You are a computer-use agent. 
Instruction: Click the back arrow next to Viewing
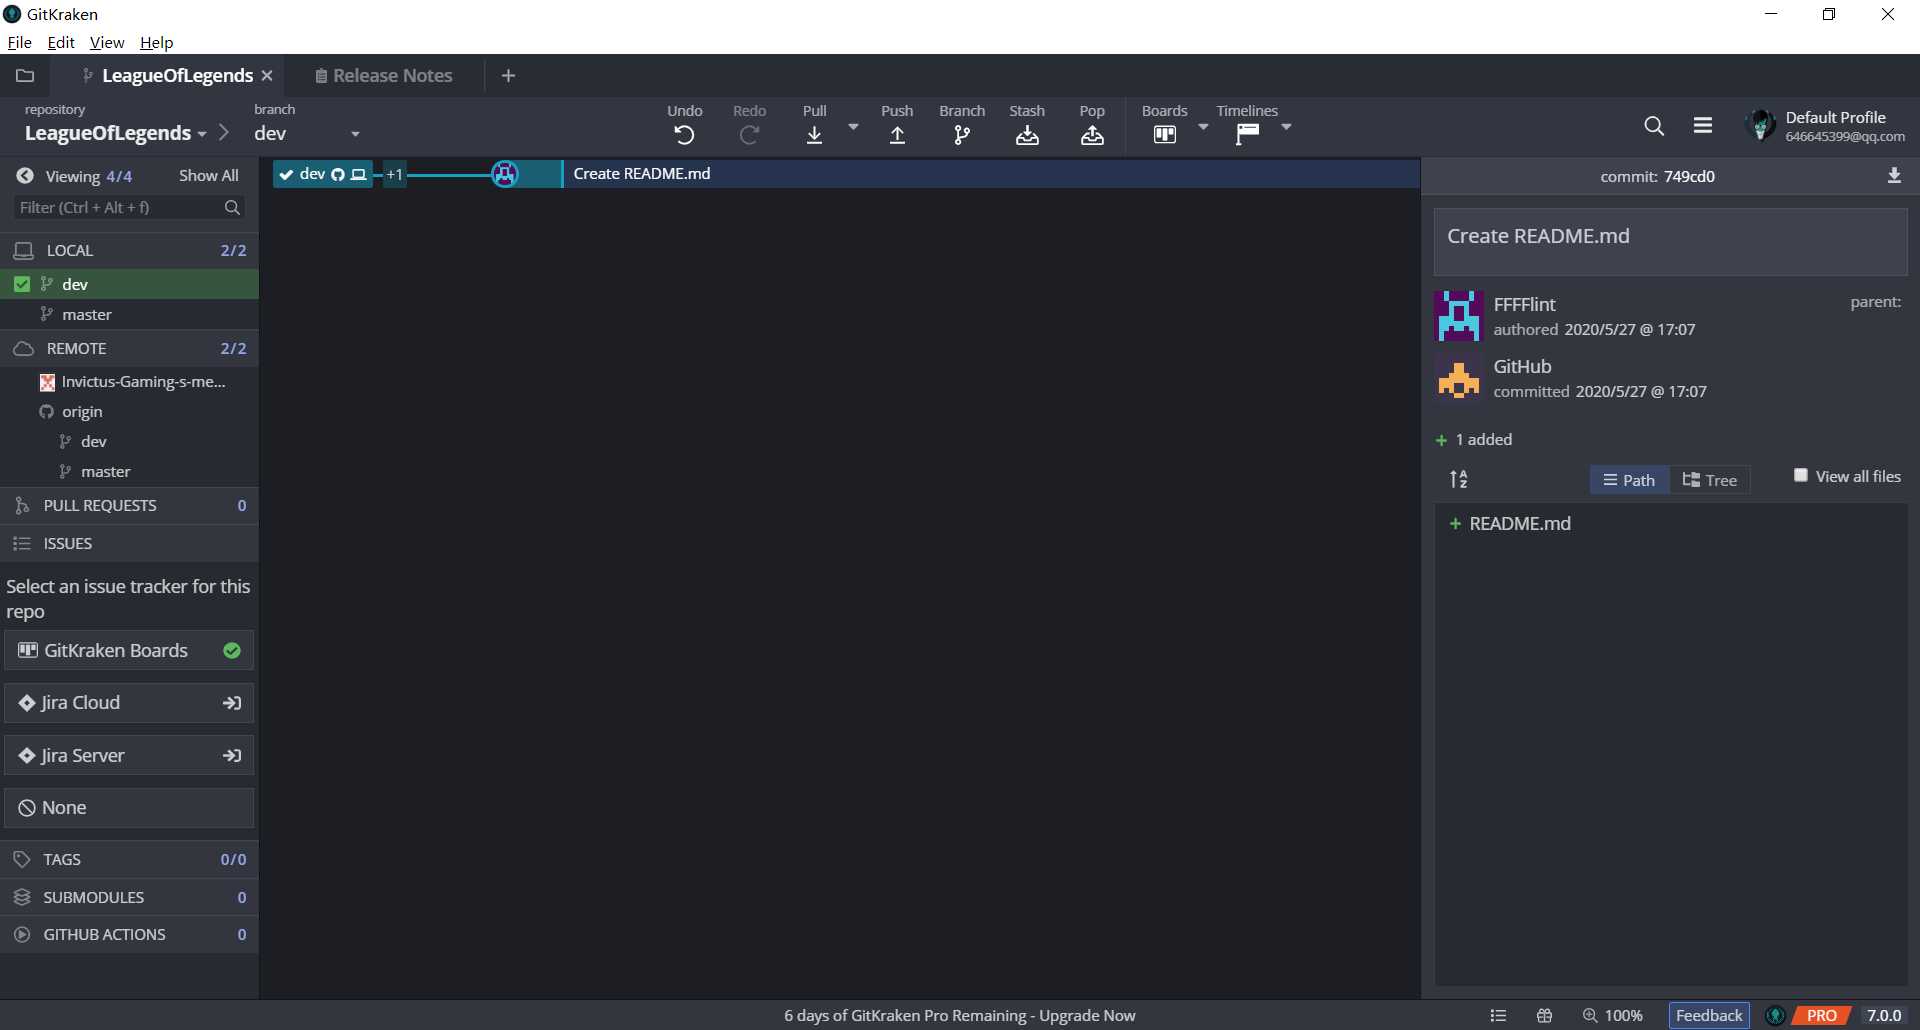coord(25,176)
